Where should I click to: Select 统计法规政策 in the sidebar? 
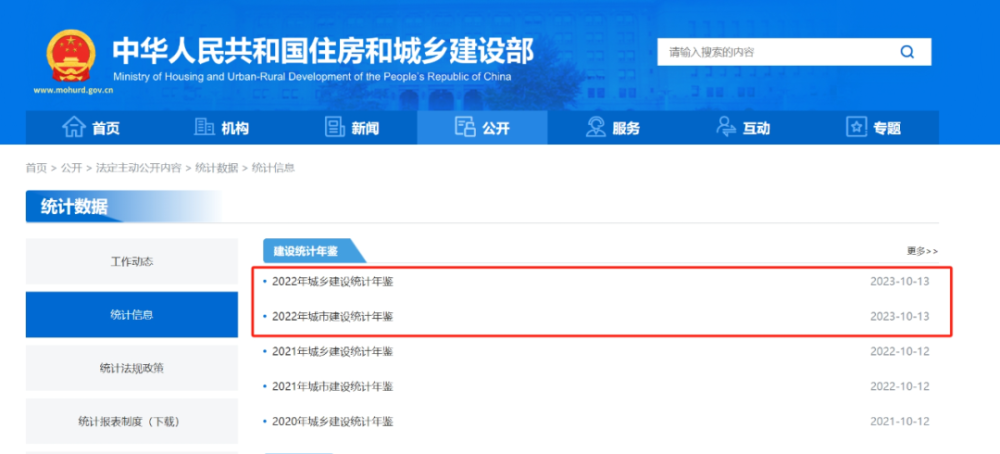[x=132, y=368]
